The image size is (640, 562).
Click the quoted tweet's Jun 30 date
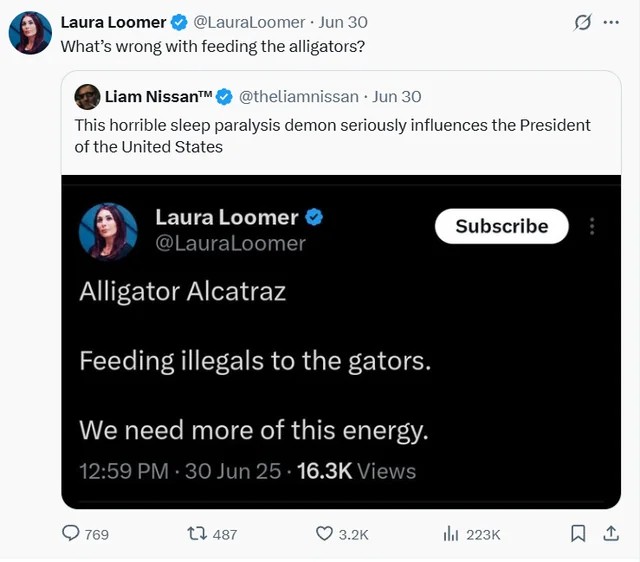tap(397, 97)
